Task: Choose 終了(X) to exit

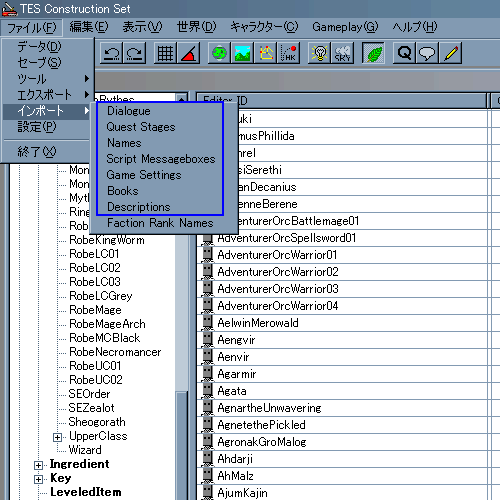Action: 47,152
